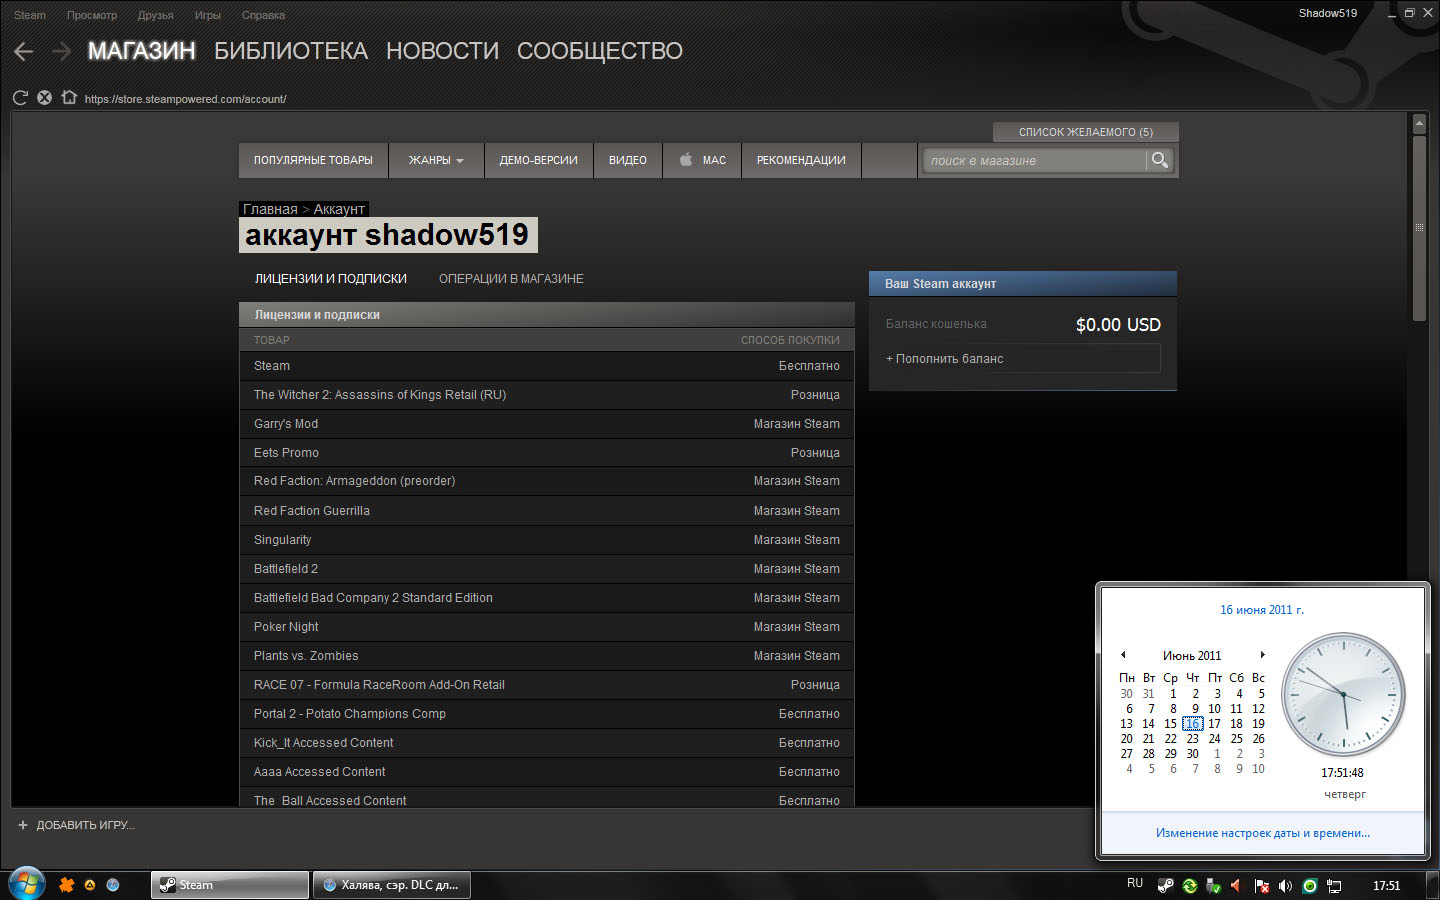Click the taskbar clock 17:51
Image resolution: width=1440 pixels, height=900 pixels.
point(1387,886)
